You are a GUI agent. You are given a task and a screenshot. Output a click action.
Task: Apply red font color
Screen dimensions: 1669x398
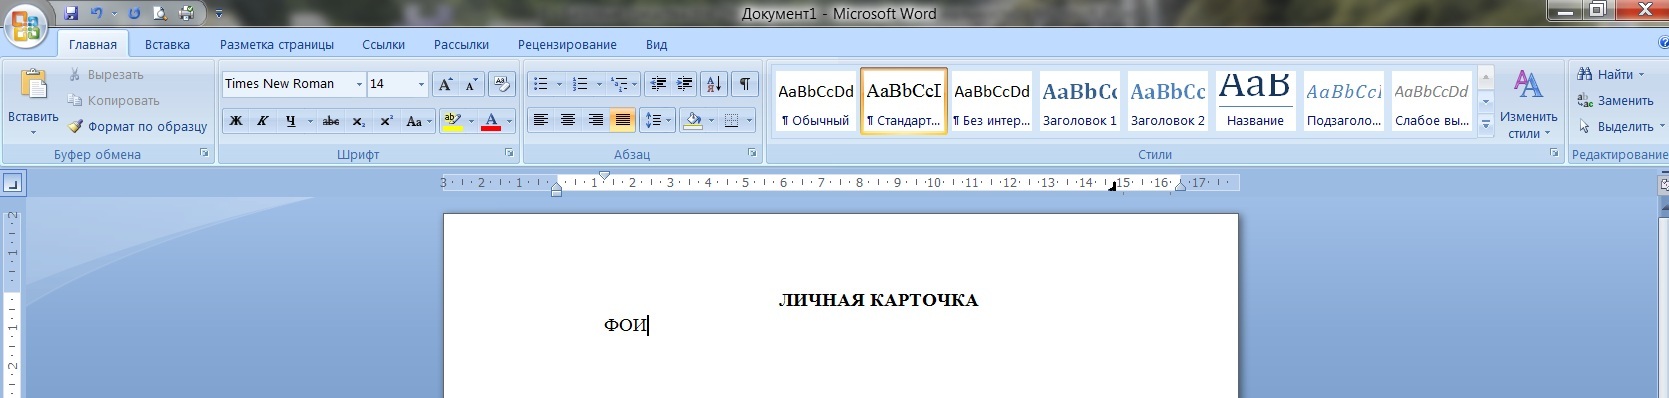491,121
